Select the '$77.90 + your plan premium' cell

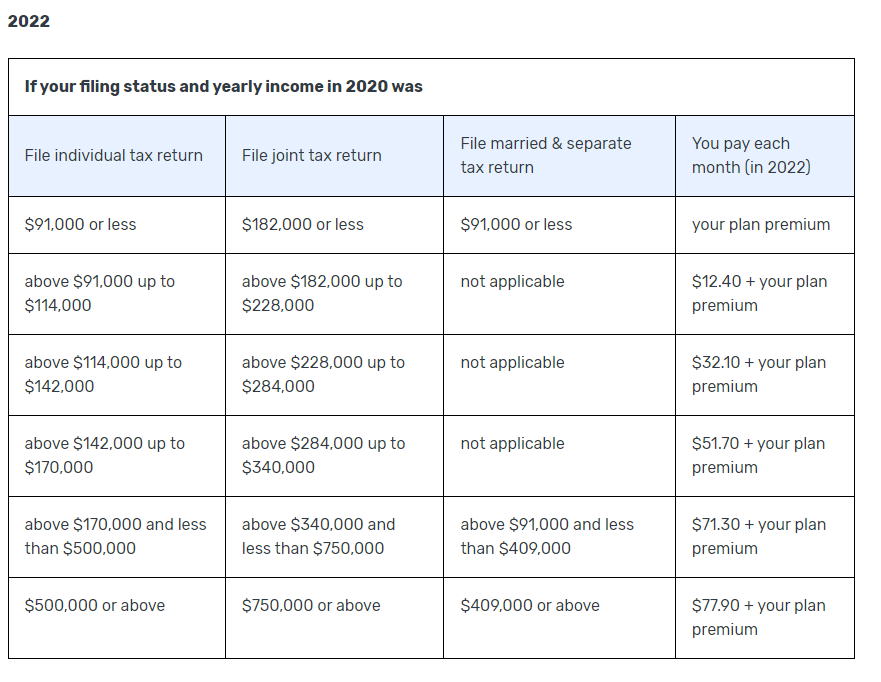[x=759, y=617]
